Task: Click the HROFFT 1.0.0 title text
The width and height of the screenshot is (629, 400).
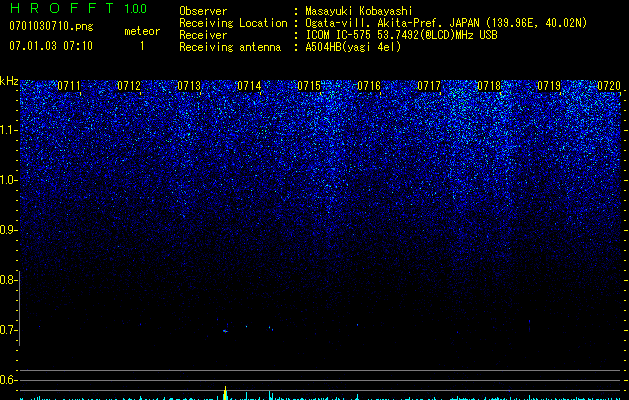Action: click(x=78, y=8)
